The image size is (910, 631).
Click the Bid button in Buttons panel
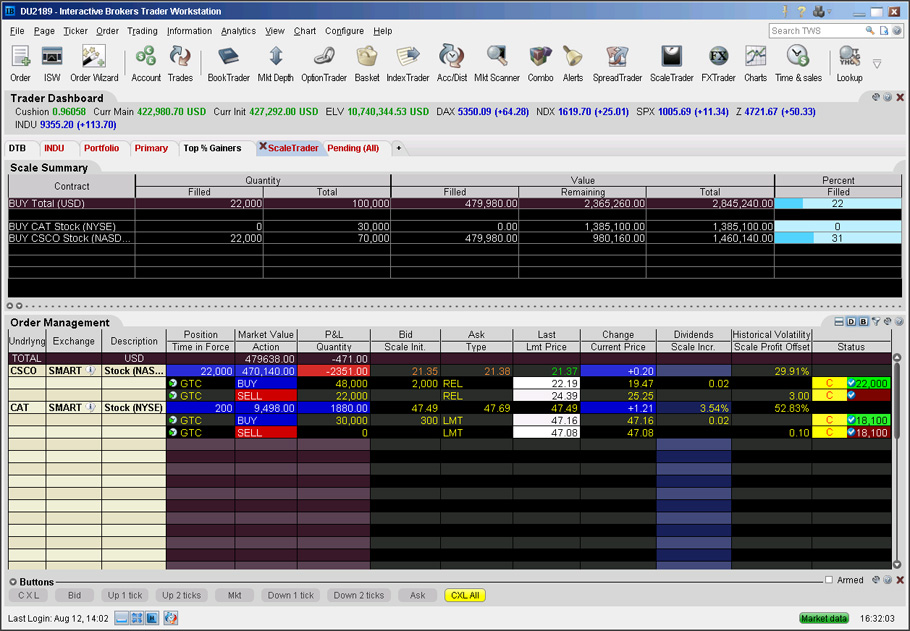(74, 595)
